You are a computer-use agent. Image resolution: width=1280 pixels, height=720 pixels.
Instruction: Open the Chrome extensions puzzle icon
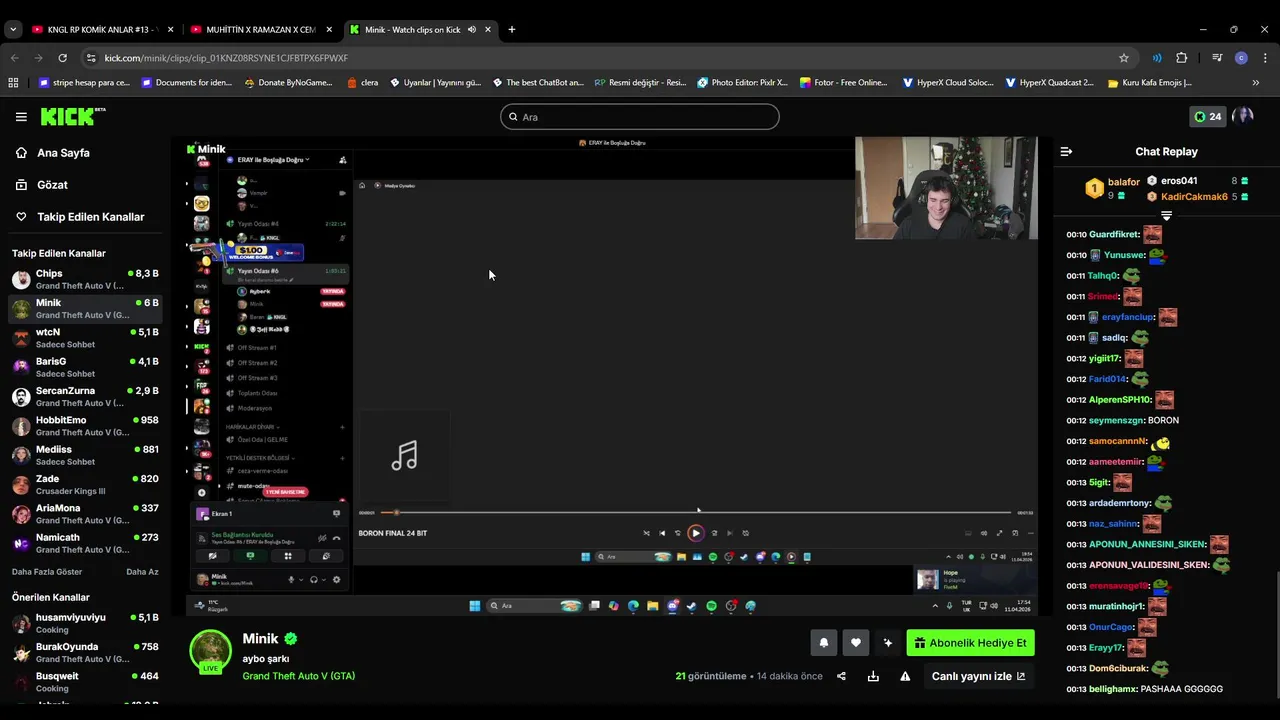[x=1181, y=58]
